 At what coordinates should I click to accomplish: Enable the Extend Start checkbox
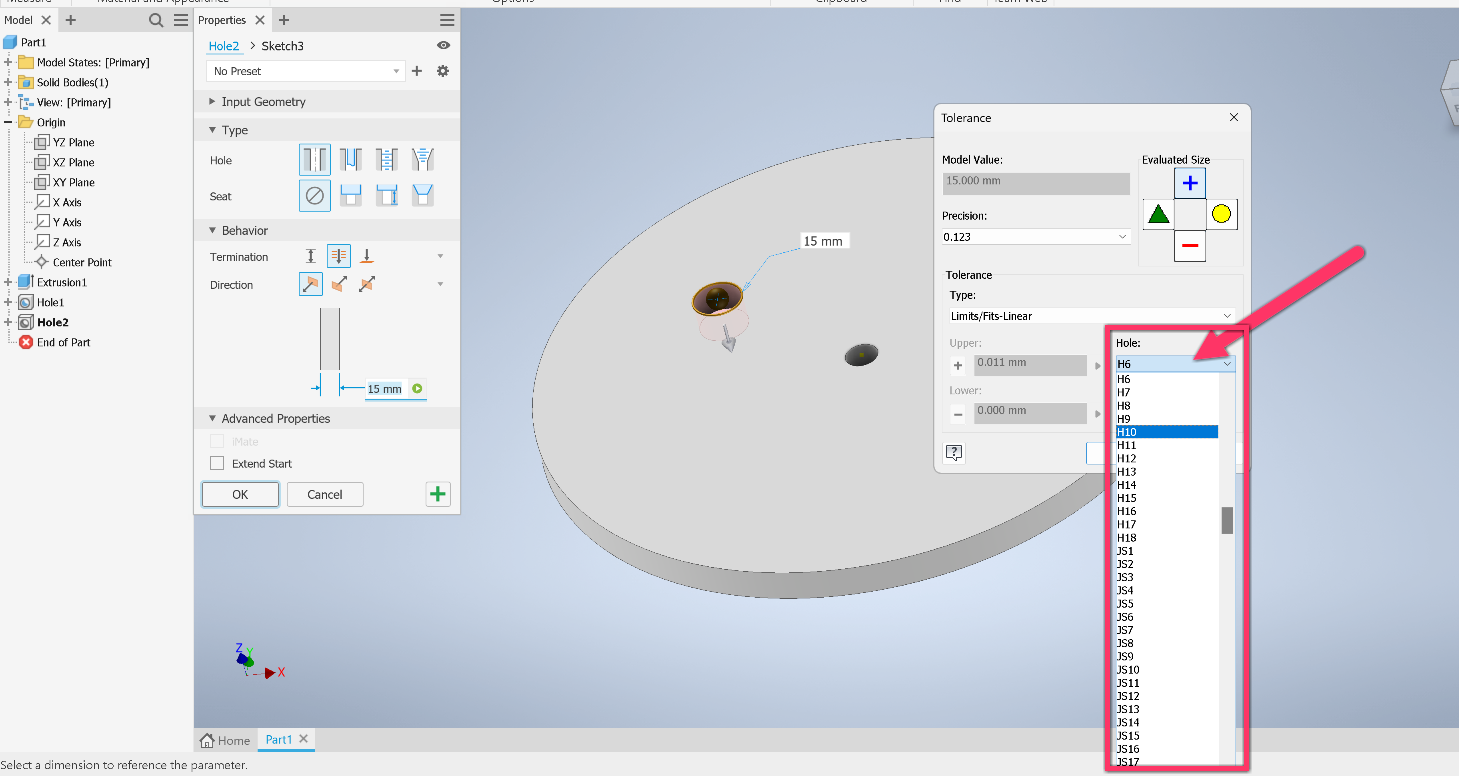pos(217,464)
